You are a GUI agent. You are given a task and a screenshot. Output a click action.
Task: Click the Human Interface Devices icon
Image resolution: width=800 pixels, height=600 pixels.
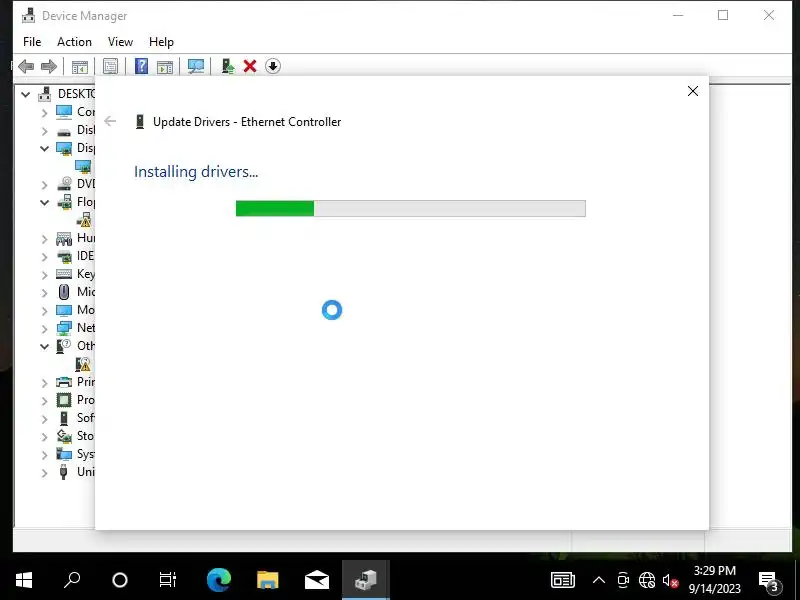(64, 238)
